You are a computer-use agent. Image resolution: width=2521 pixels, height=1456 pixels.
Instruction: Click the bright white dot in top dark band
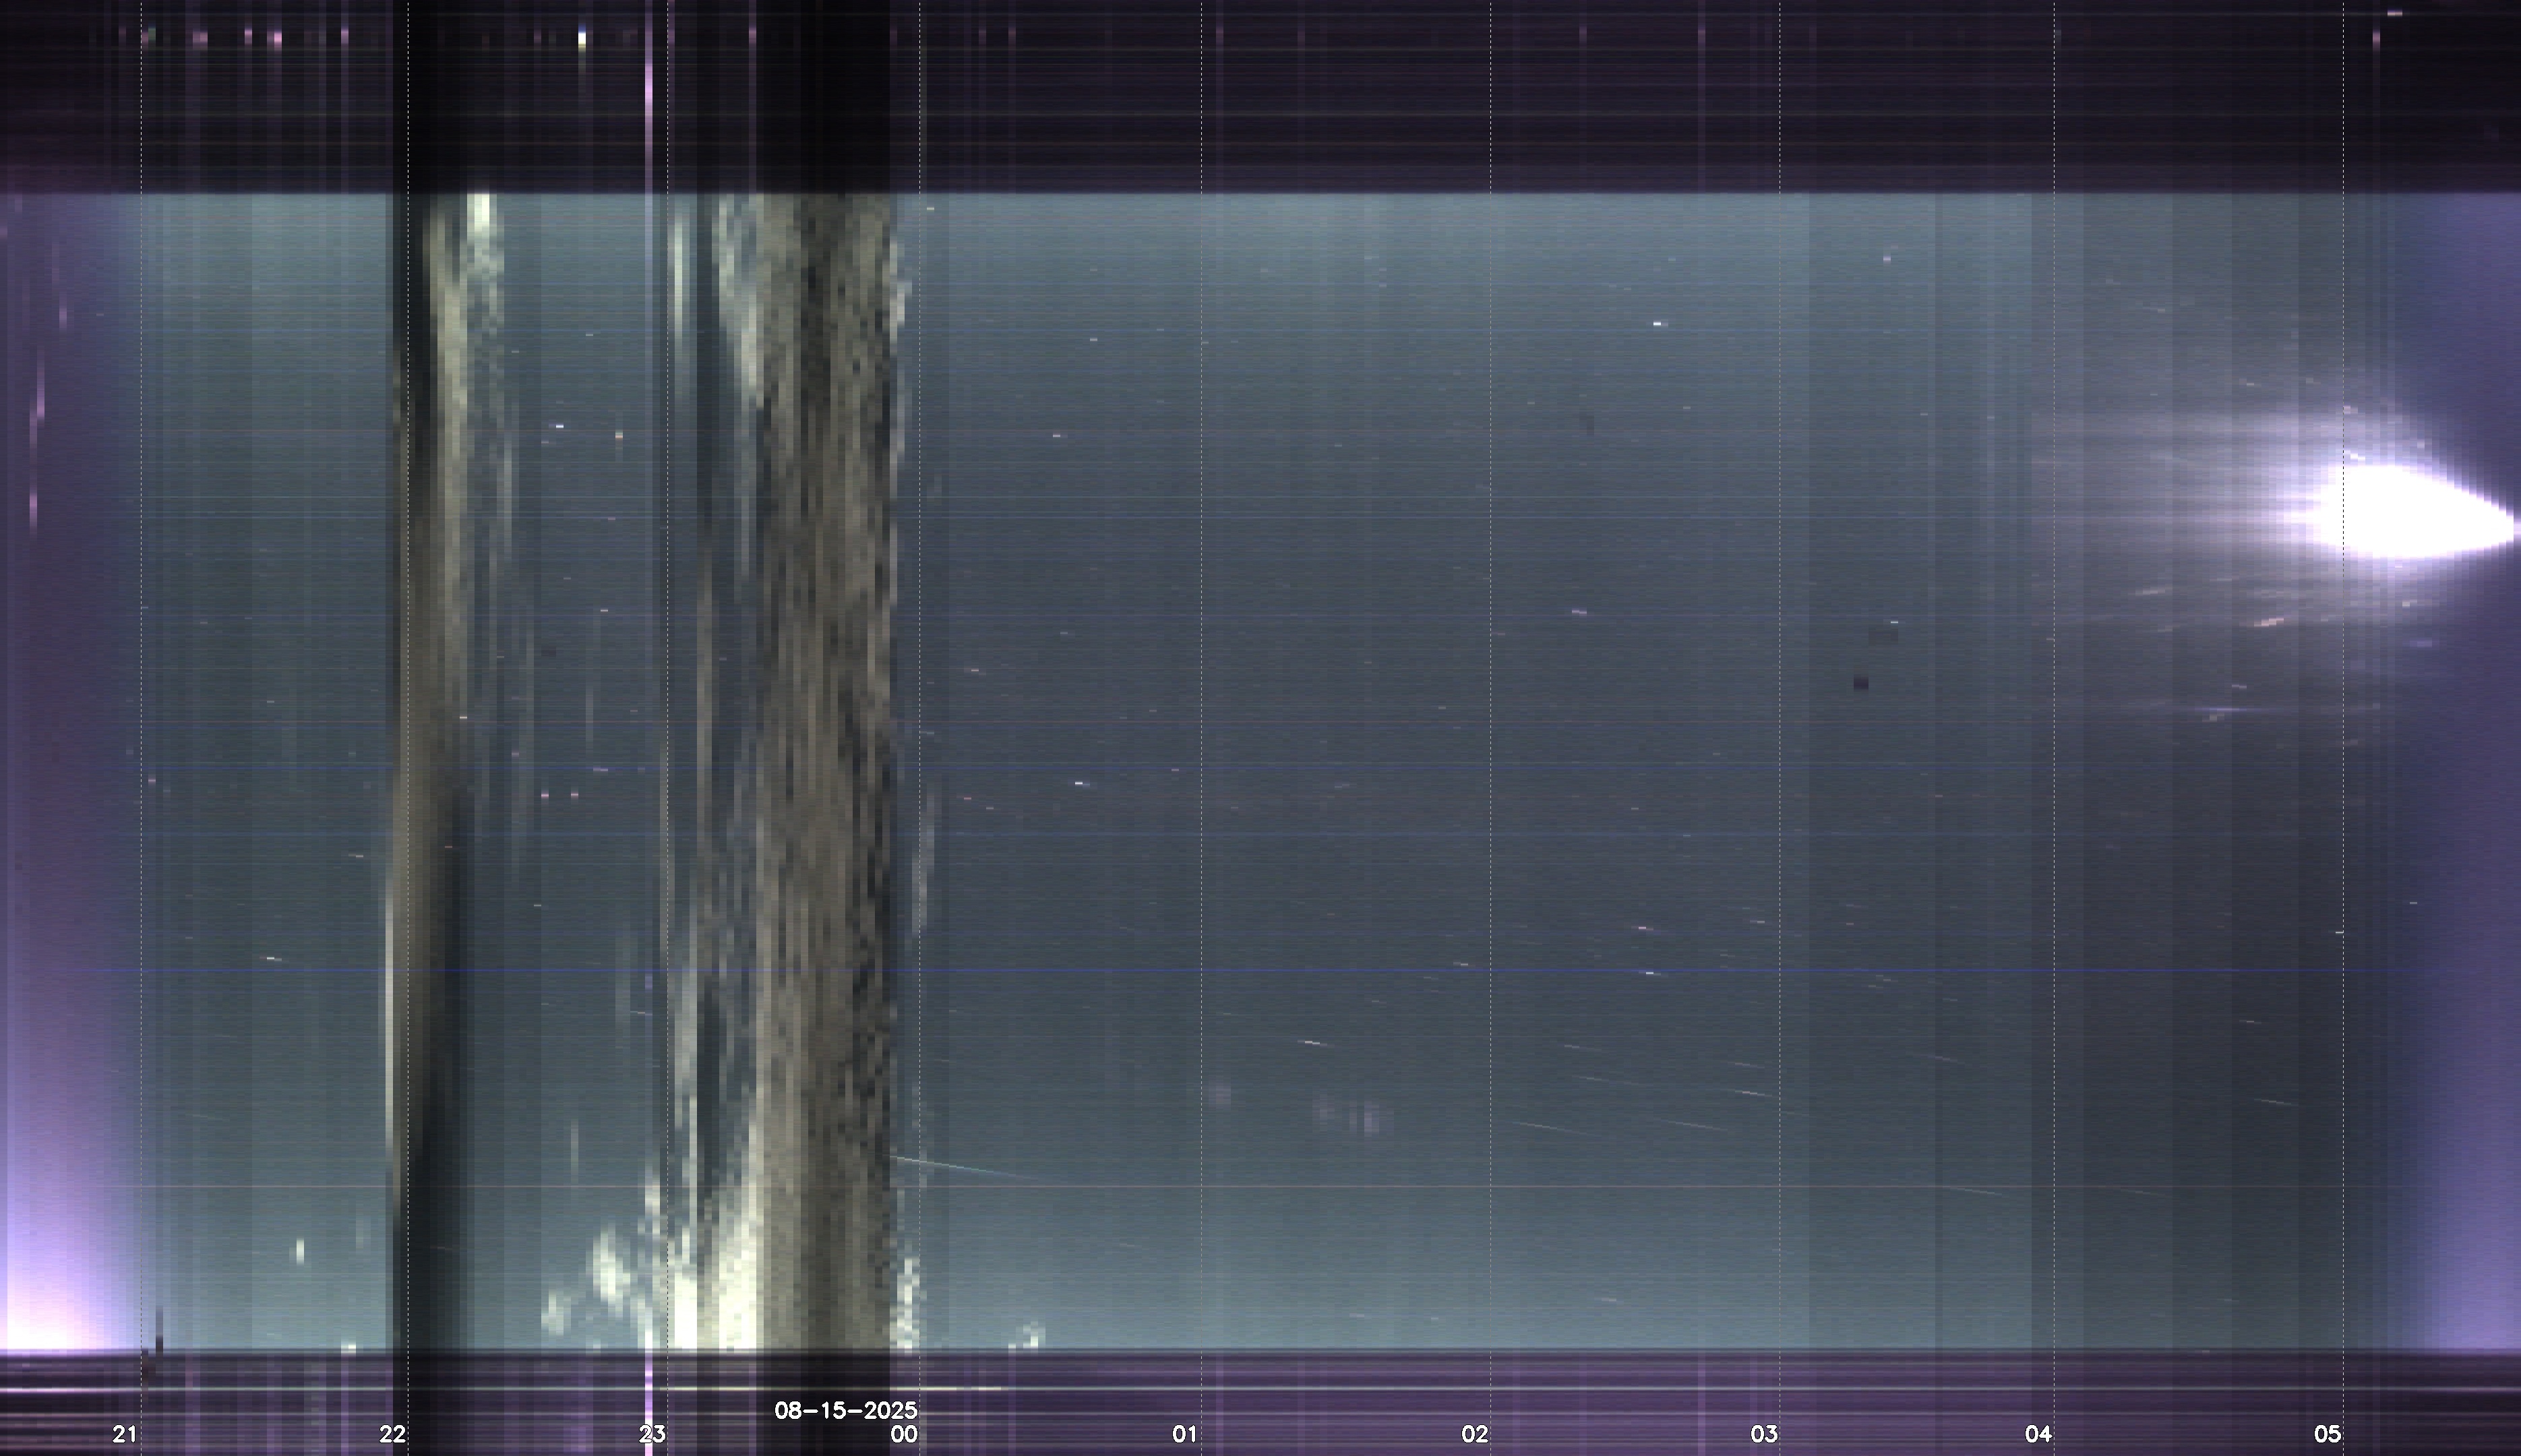tap(582, 39)
